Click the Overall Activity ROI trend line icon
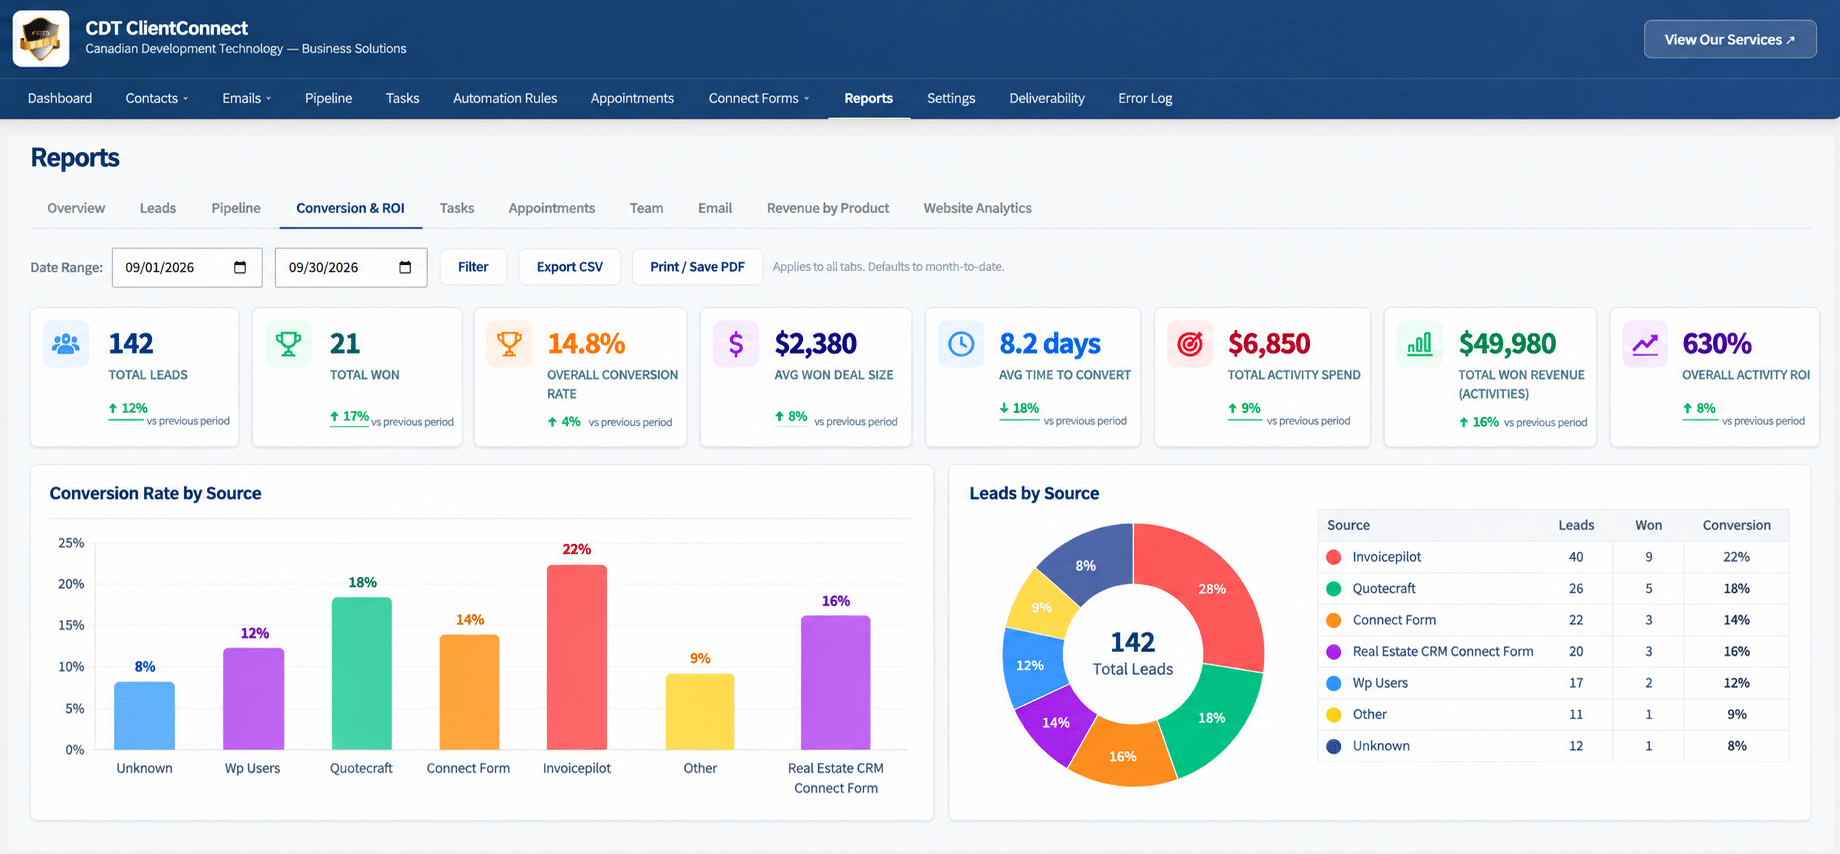The image size is (1840, 854). pos(1645,344)
